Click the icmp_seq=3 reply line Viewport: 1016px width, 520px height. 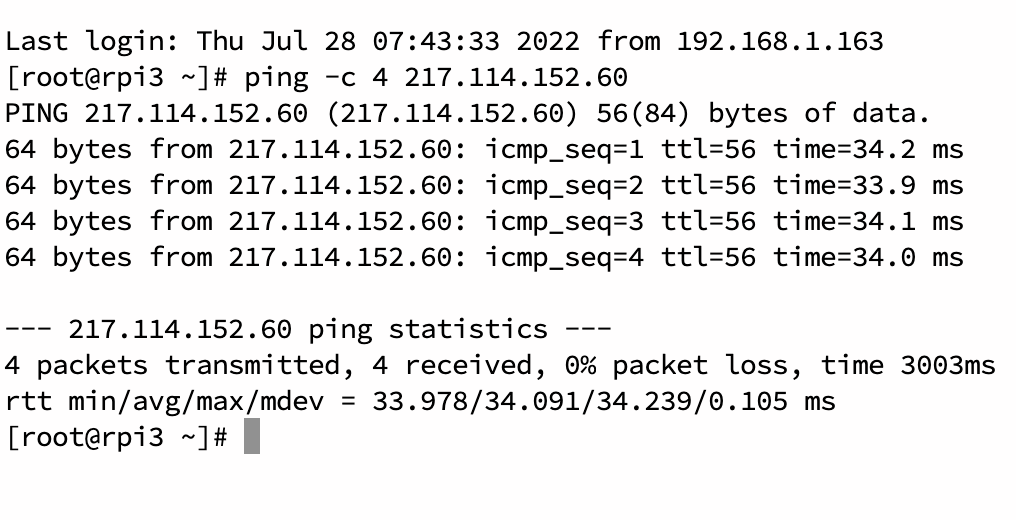point(484,221)
